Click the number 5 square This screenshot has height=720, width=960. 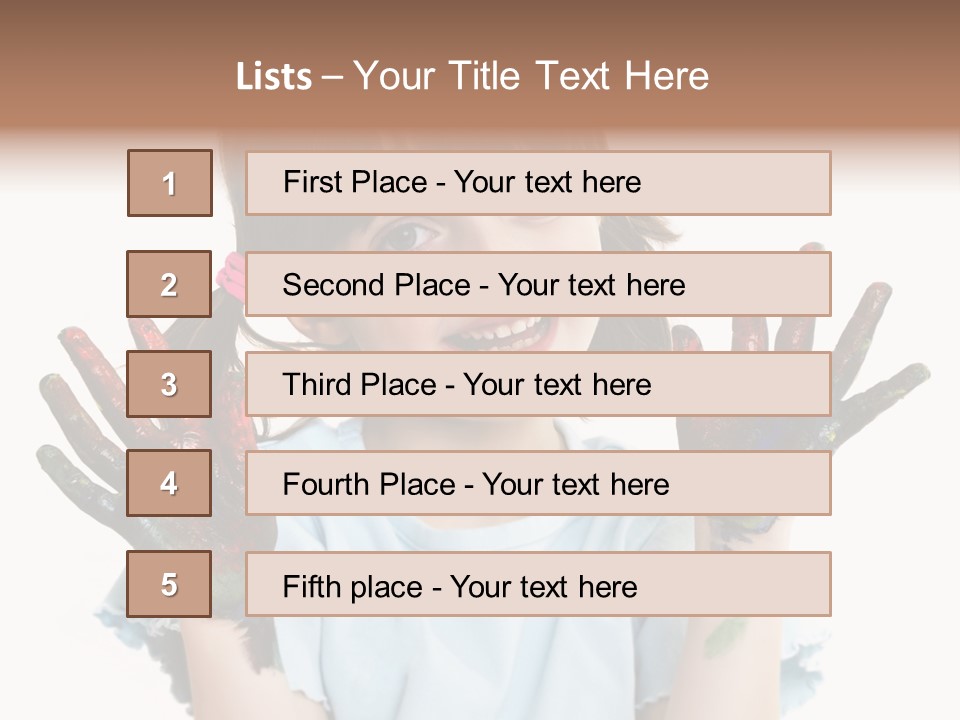click(x=169, y=584)
